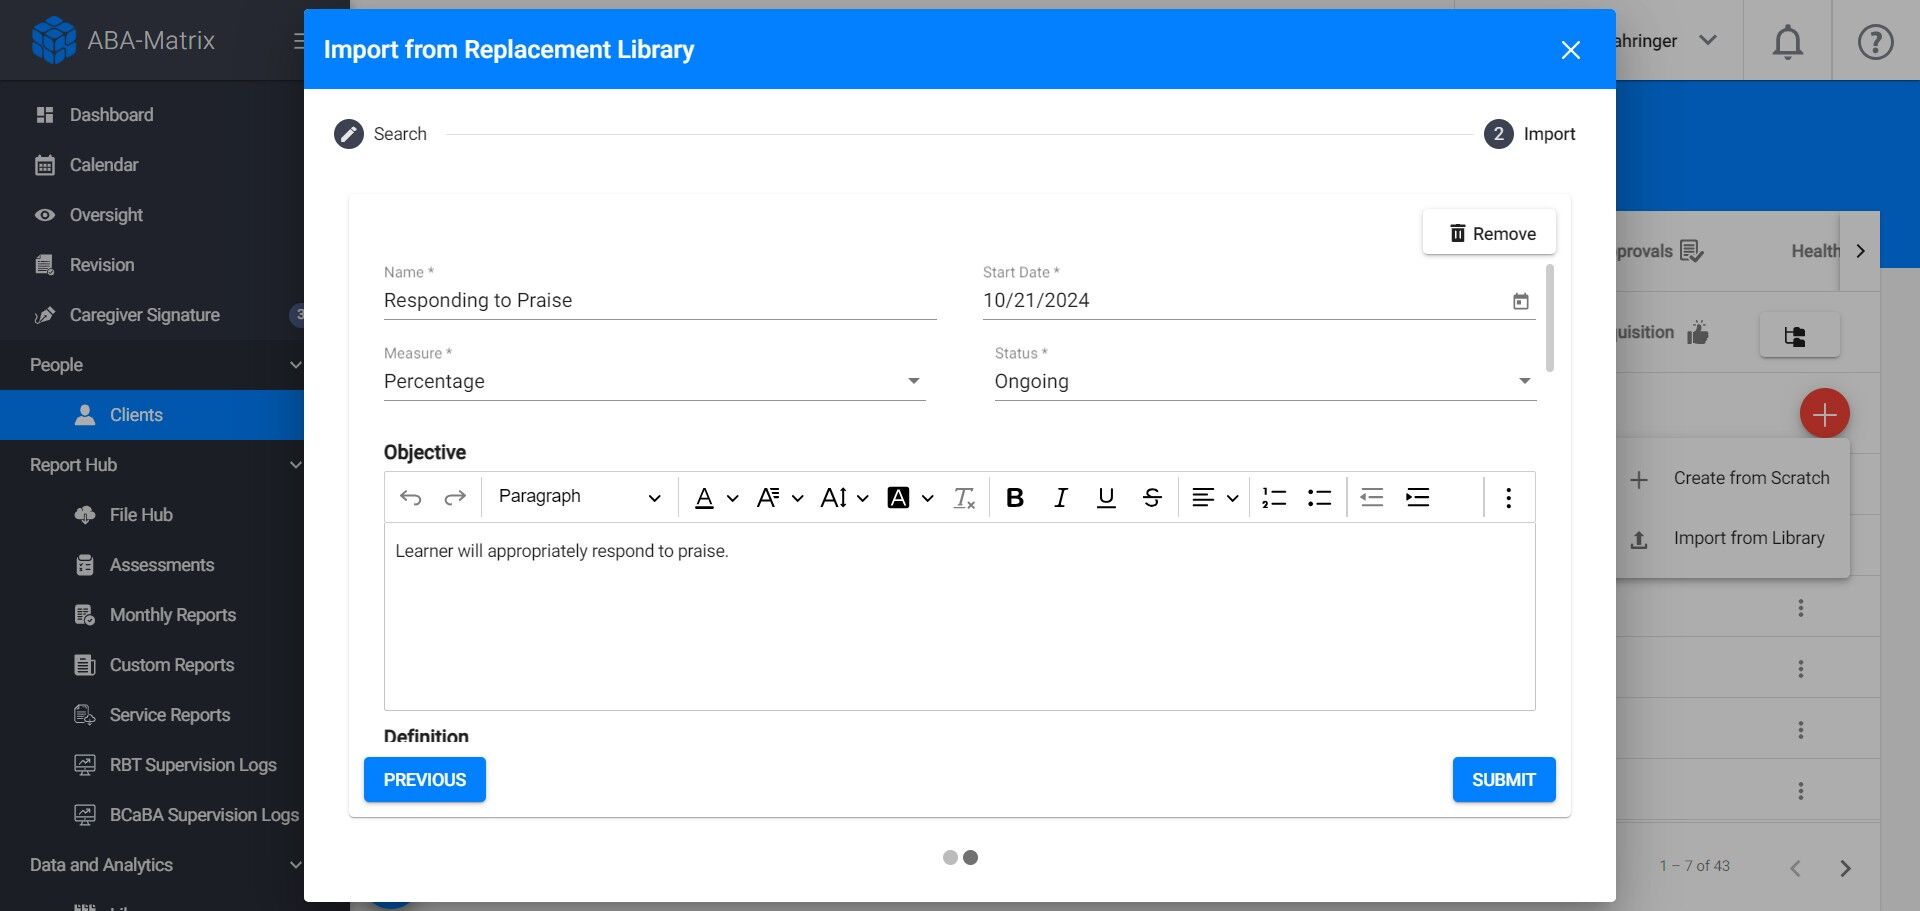Open the Dashboard page
Image resolution: width=1920 pixels, height=911 pixels.
(x=111, y=115)
